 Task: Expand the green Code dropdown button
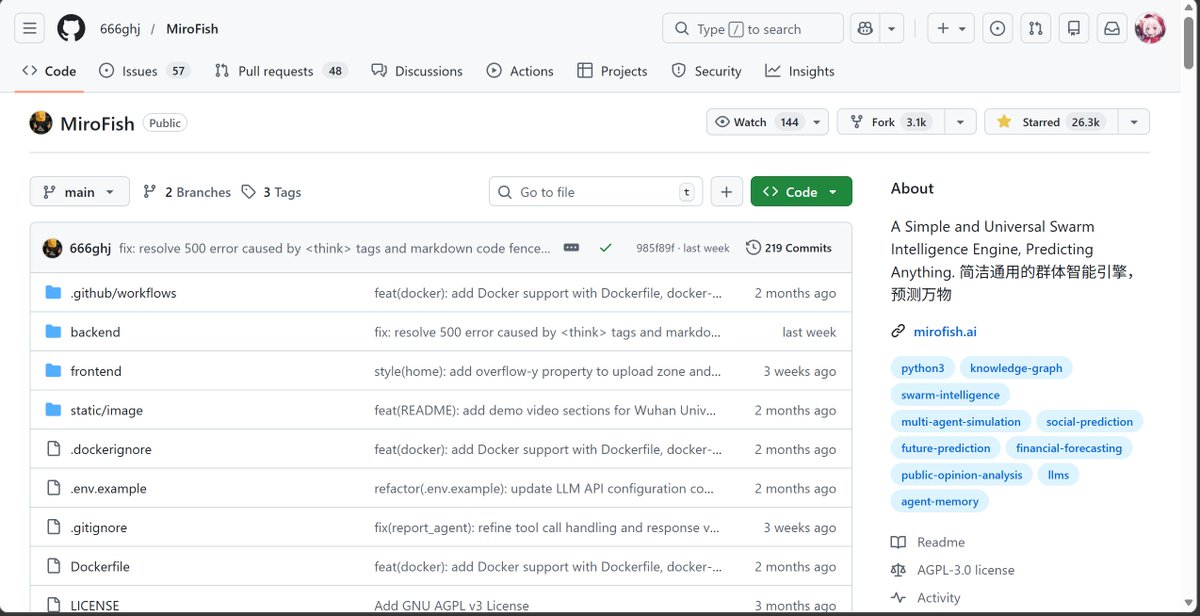(x=801, y=192)
